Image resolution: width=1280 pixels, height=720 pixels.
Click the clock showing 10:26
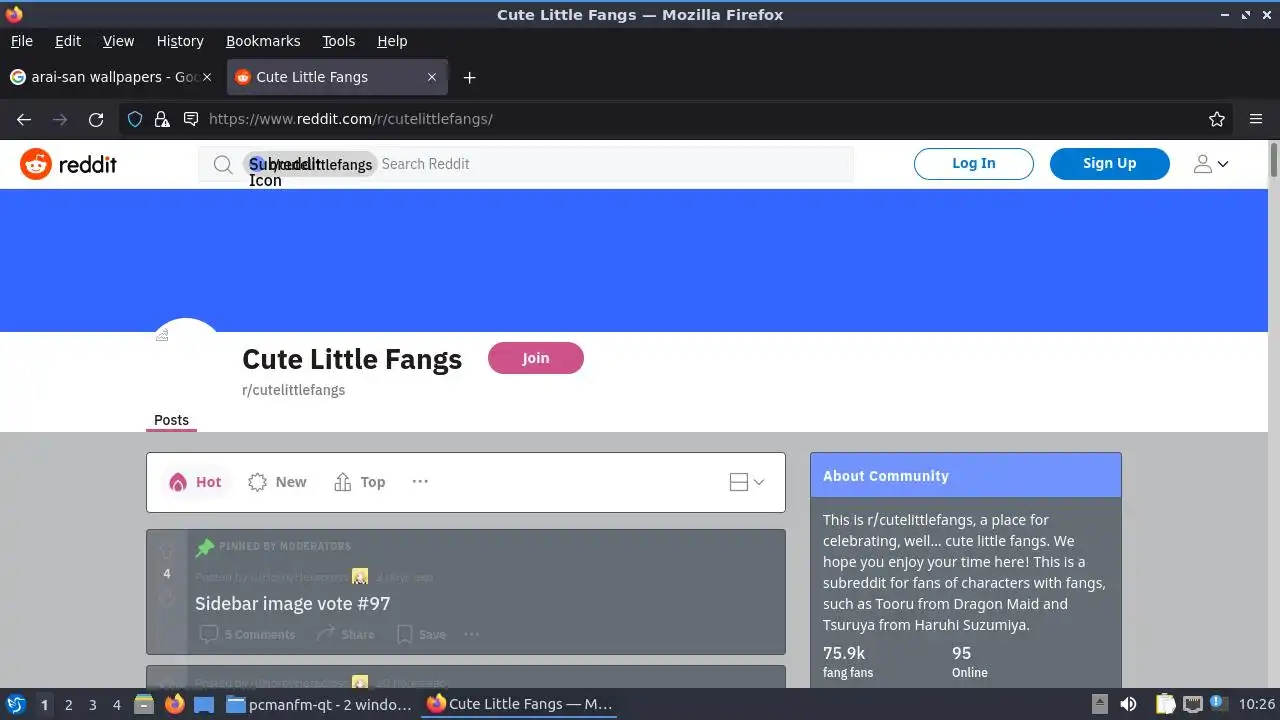(x=1257, y=704)
